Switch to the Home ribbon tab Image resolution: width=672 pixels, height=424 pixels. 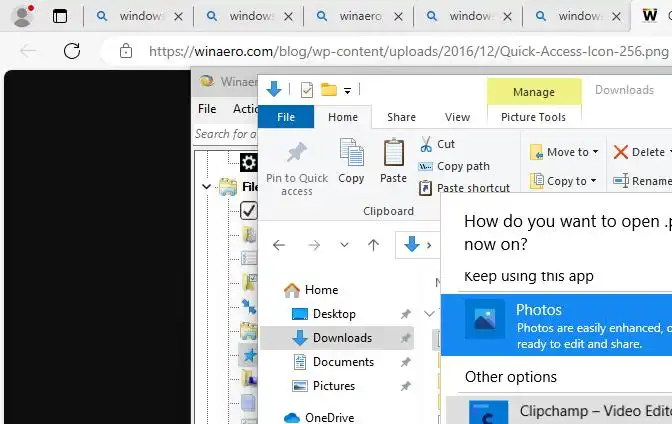click(x=343, y=117)
